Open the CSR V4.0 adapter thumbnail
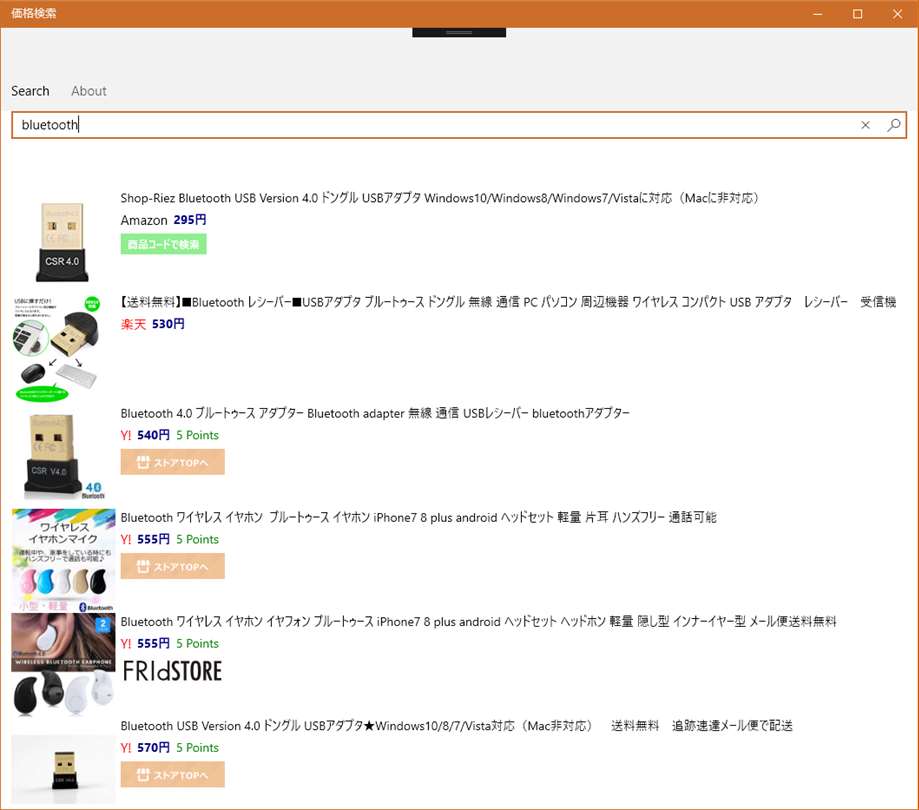Screen dimensions: 919x810 [x=63, y=456]
